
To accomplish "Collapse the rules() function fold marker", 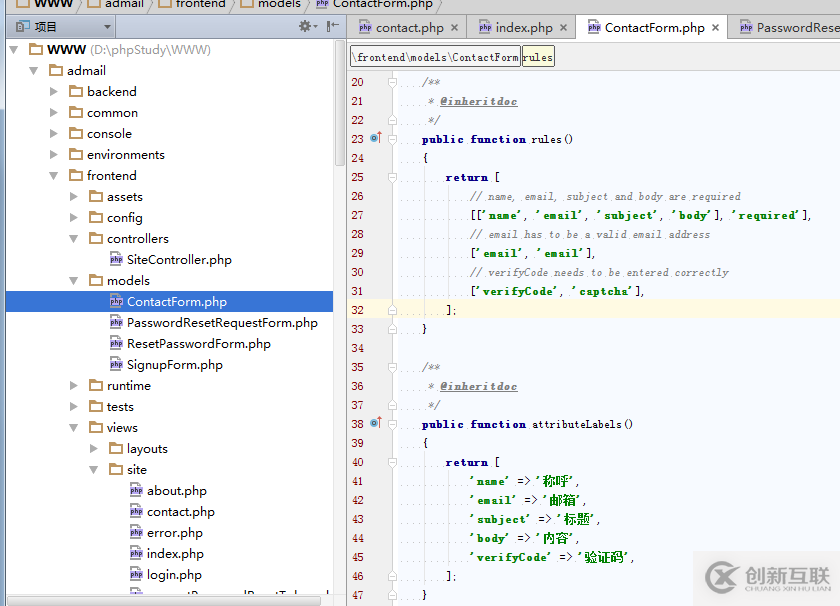I will (x=393, y=139).
